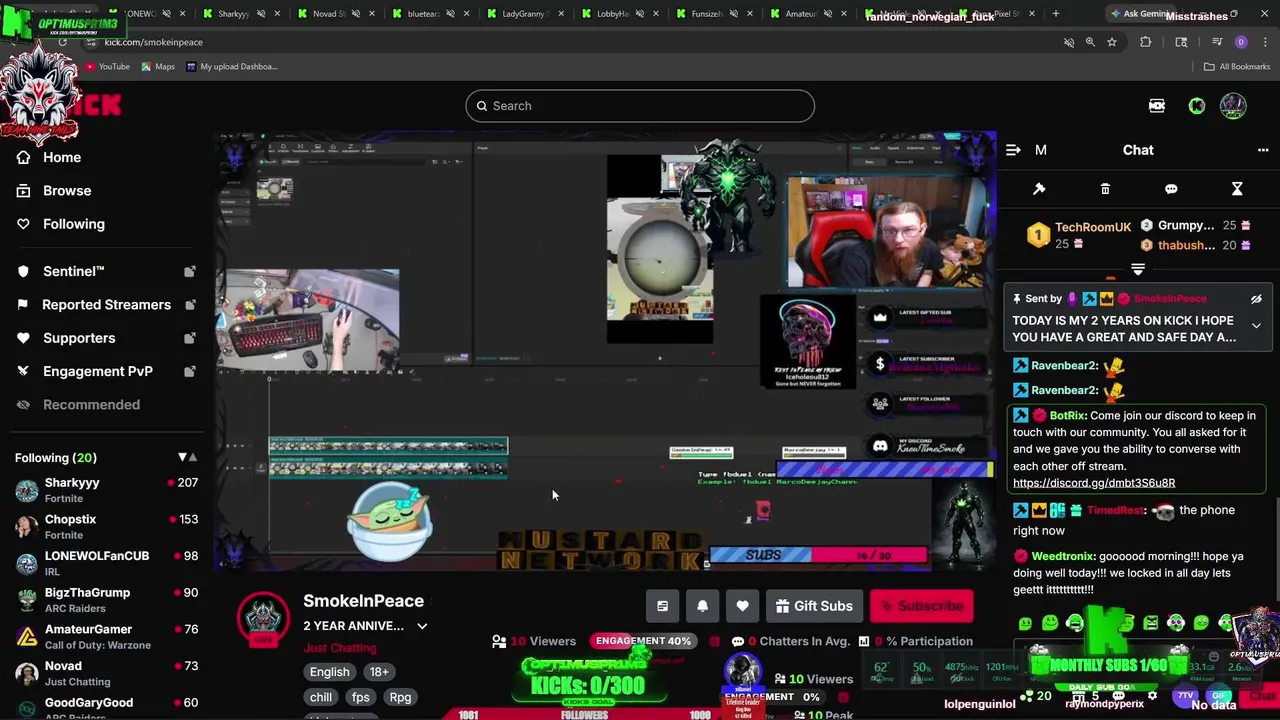Open Reported Streamers in sidebar
Screen dimensions: 1280x720
click(106, 304)
